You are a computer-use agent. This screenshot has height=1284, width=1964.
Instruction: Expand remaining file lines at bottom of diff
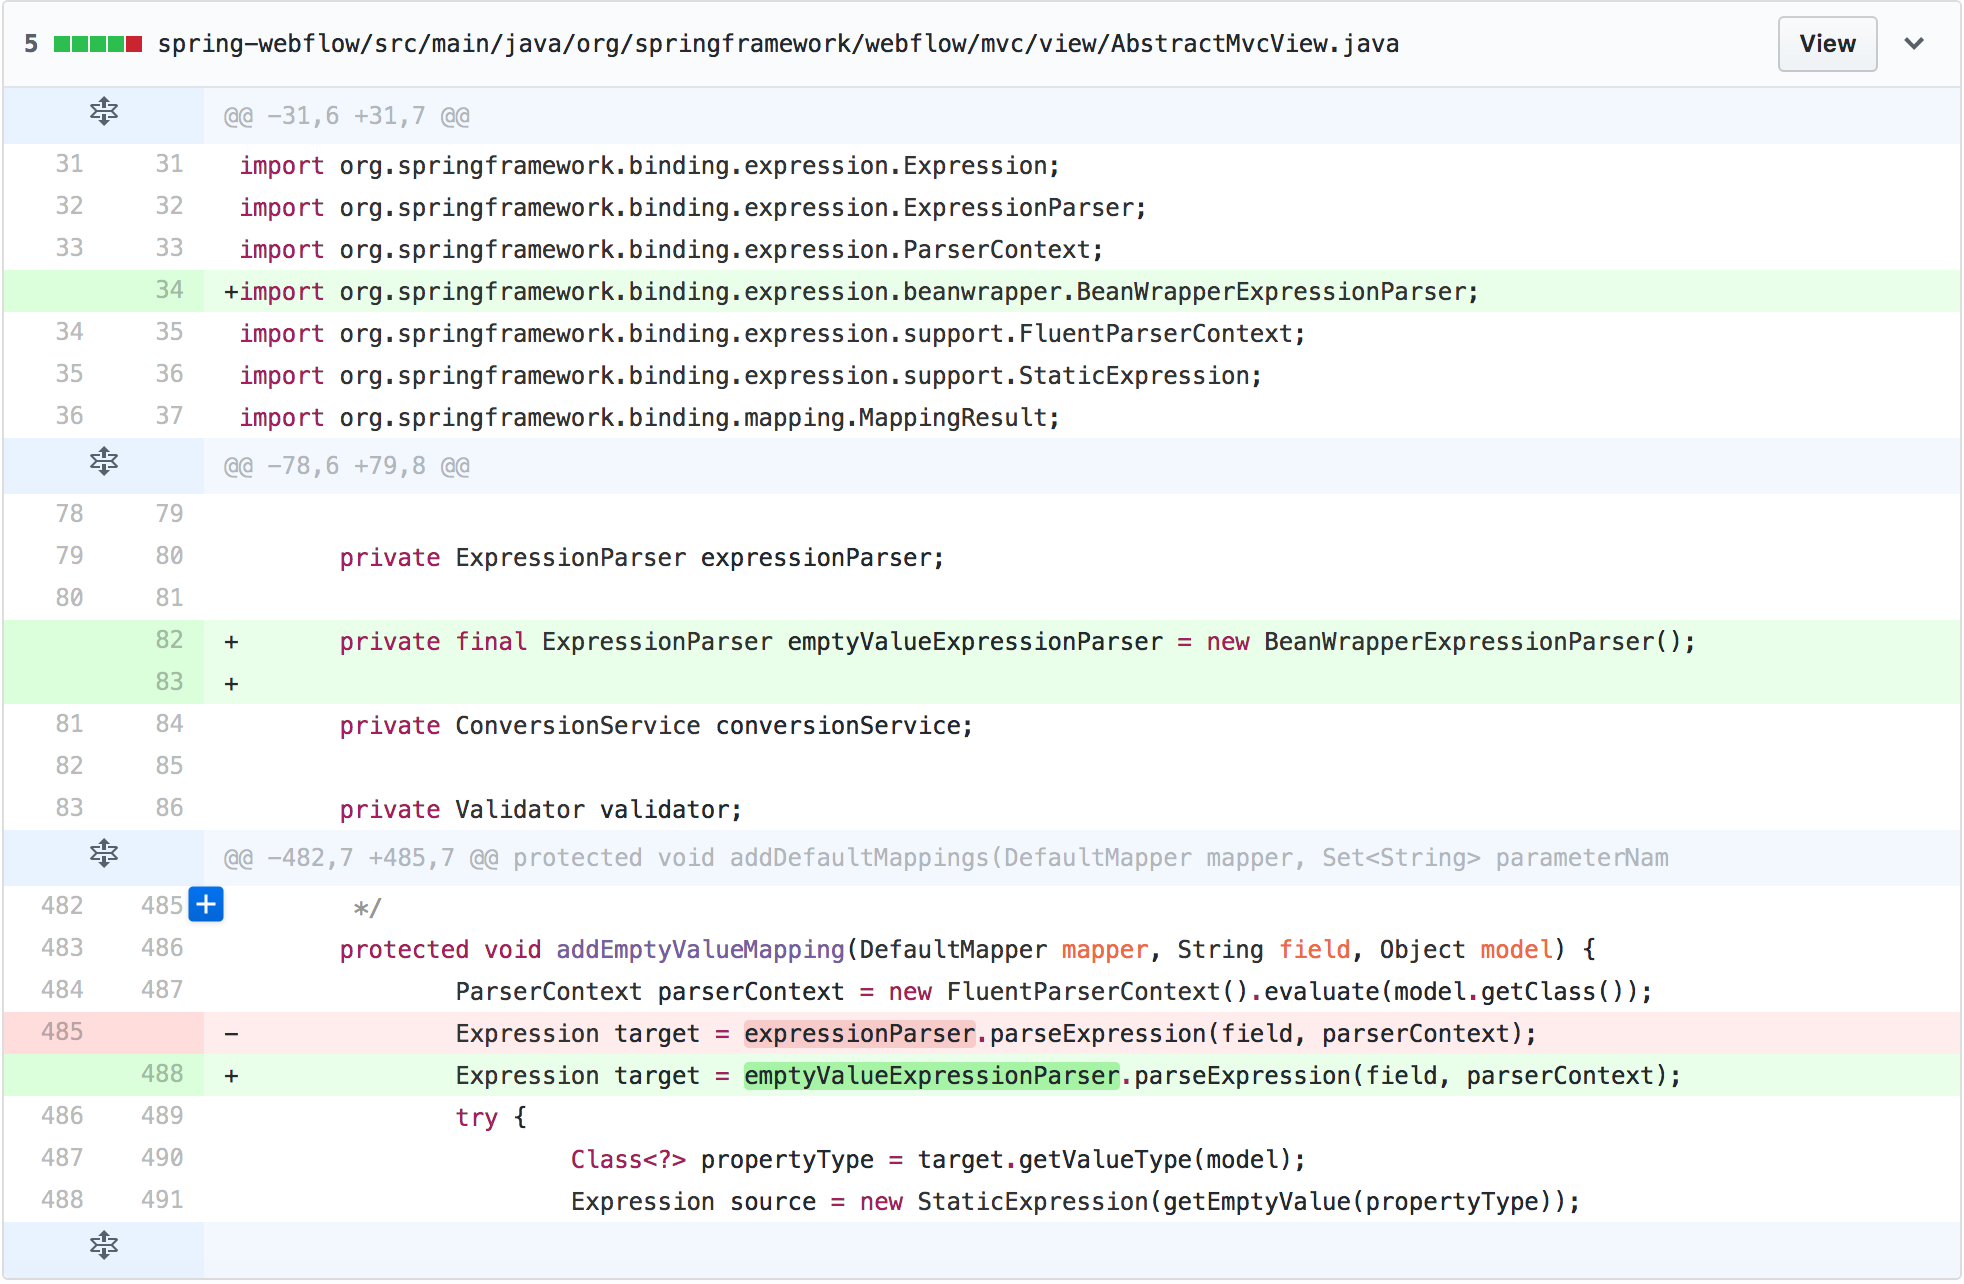(x=103, y=1246)
